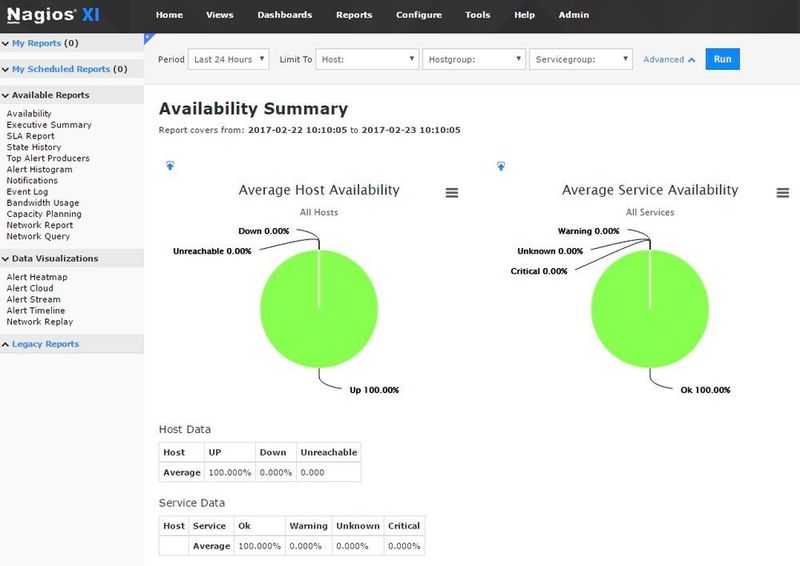Open the Network Report link

click(x=40, y=225)
